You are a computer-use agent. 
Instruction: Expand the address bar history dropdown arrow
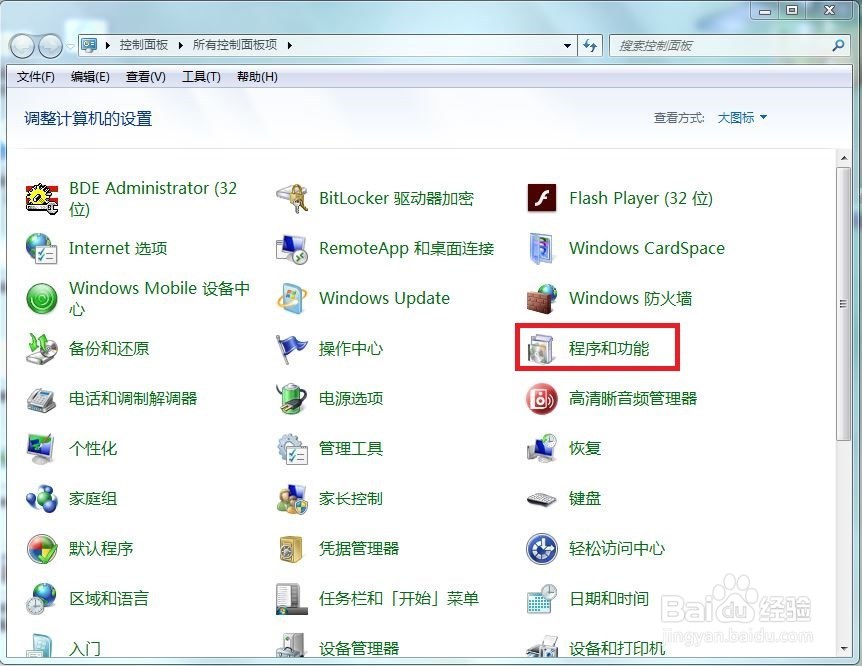tap(567, 46)
